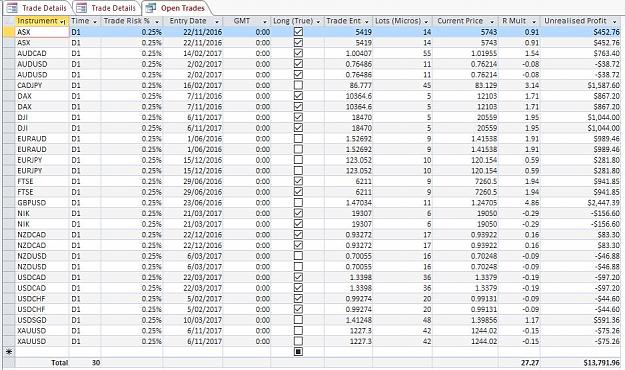The image size is (625, 370).
Task: Select entry date 14/02/2017
Action: [x=202, y=53]
